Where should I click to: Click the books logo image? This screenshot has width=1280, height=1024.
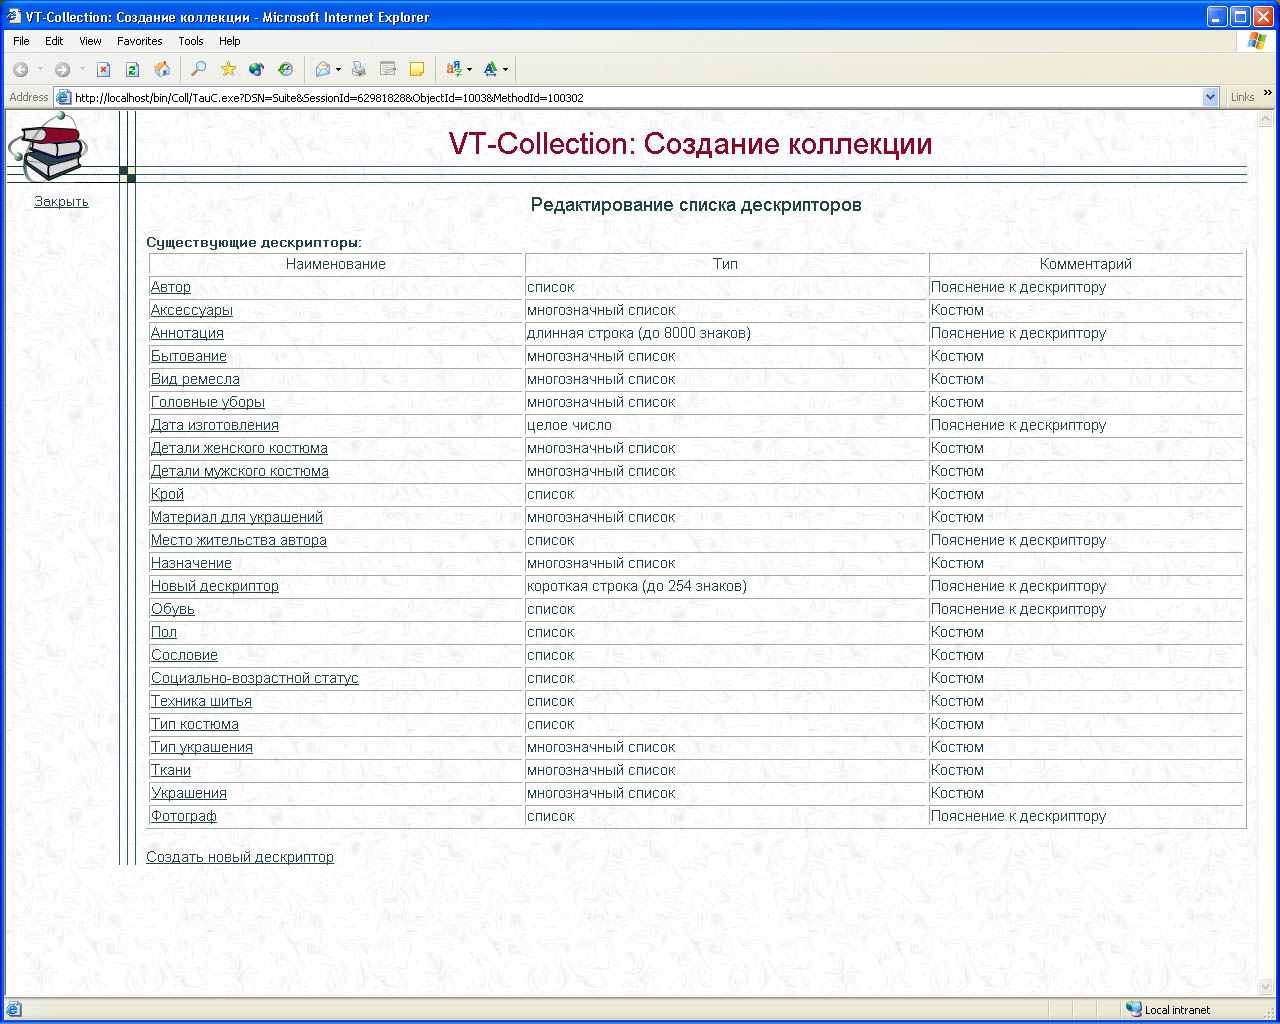[49, 146]
